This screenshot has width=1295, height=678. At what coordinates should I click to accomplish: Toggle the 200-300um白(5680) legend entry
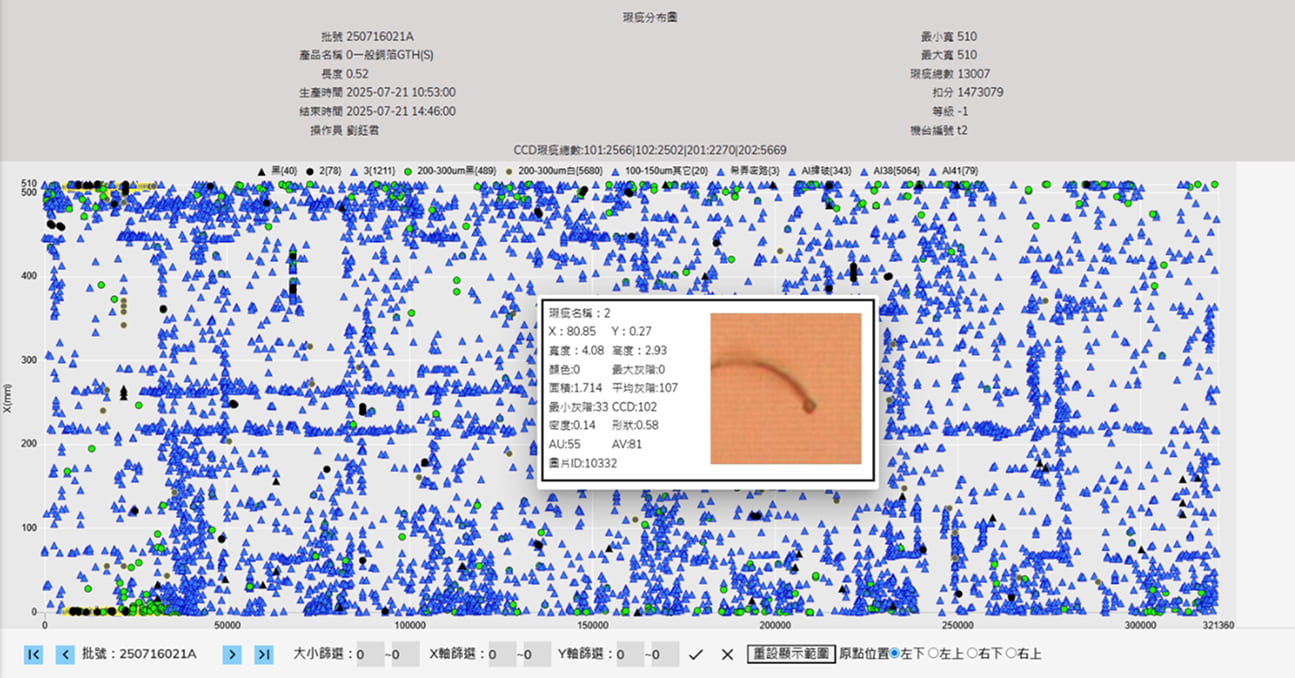pos(553,171)
